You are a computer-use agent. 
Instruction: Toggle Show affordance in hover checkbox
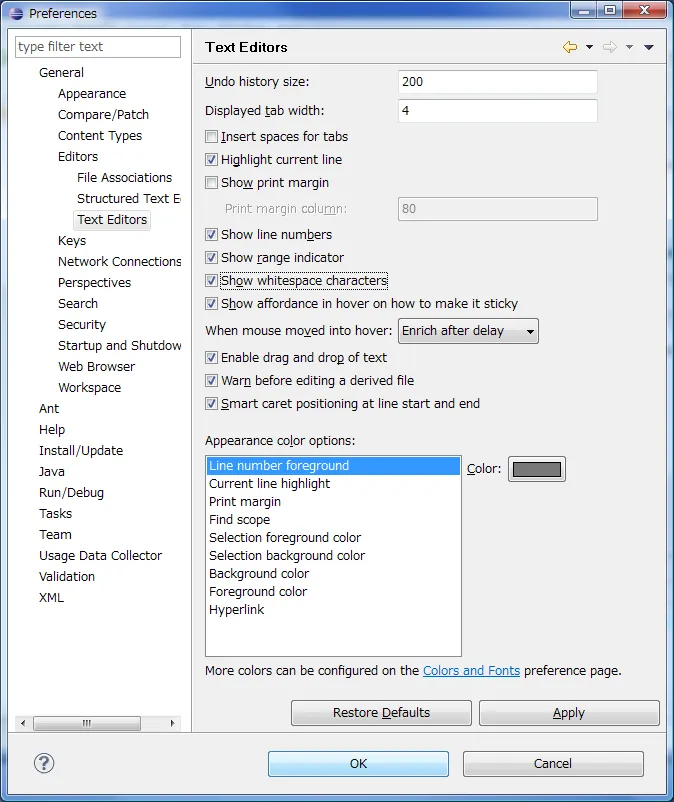[211, 303]
